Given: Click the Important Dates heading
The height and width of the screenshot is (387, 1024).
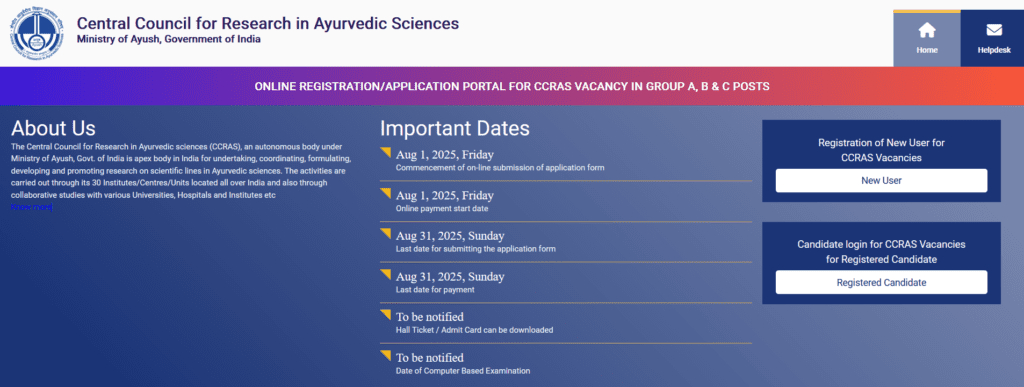Looking at the screenshot, I should point(455,128).
